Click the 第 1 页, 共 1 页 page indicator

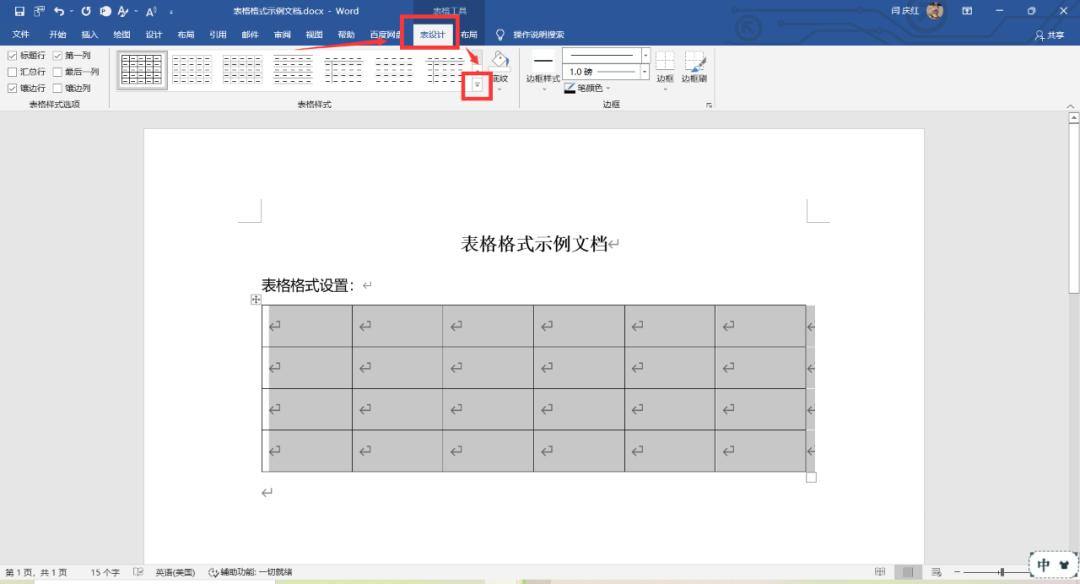(37, 572)
